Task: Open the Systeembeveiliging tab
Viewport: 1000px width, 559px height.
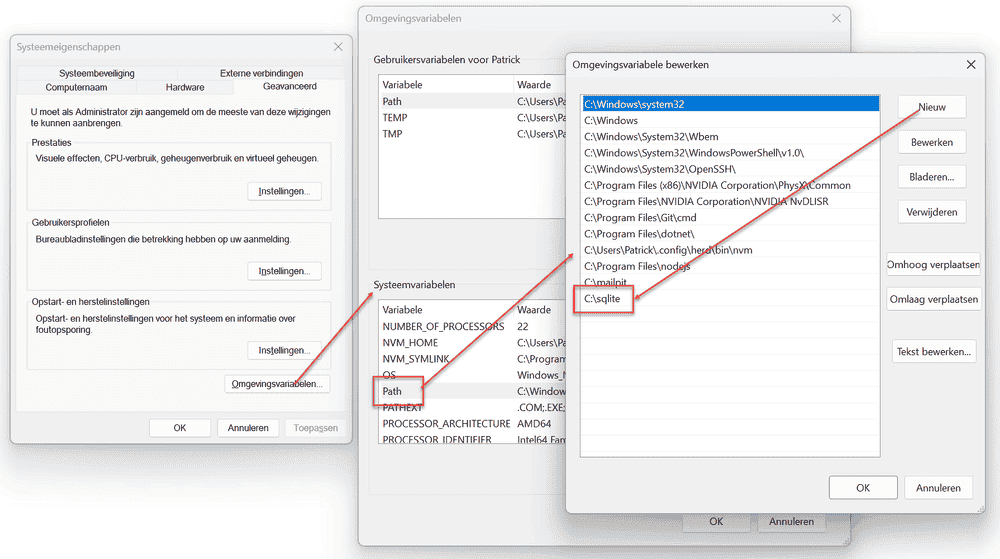Action: [96, 73]
